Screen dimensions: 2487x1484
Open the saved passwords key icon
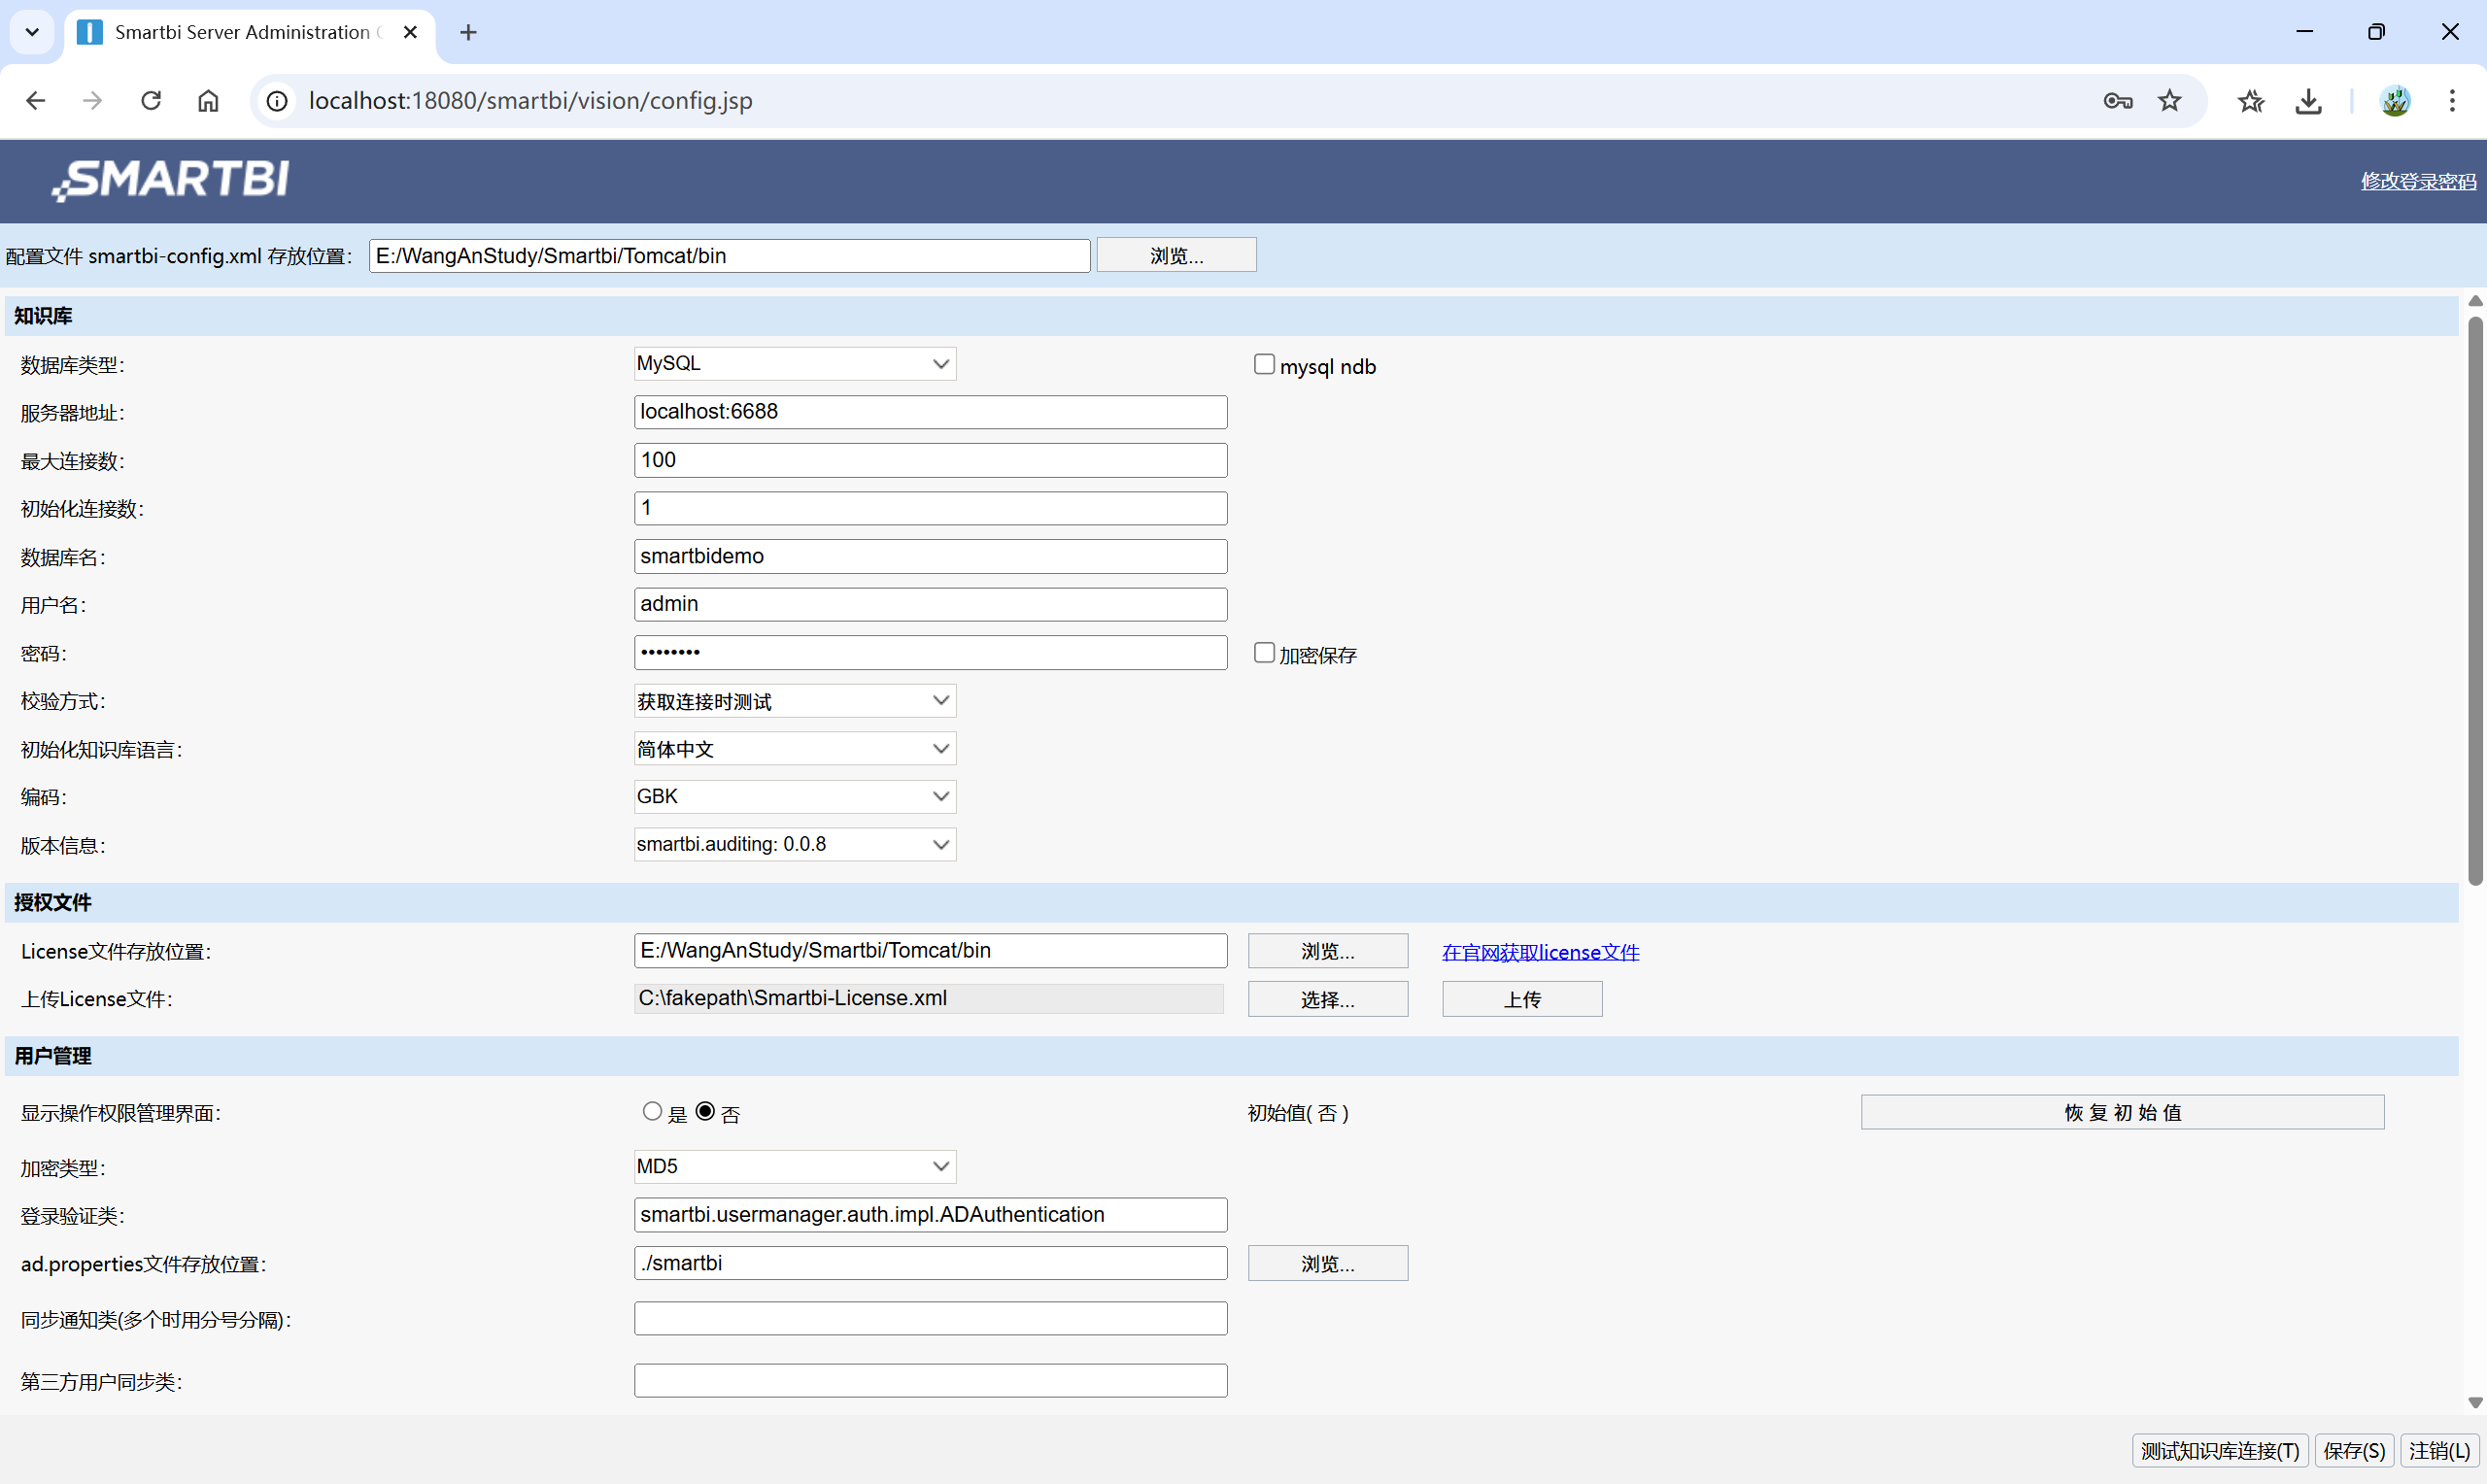pos(2117,100)
